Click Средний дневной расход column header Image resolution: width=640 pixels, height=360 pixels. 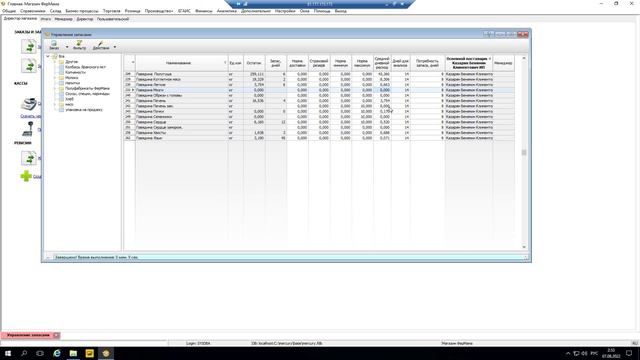point(382,63)
